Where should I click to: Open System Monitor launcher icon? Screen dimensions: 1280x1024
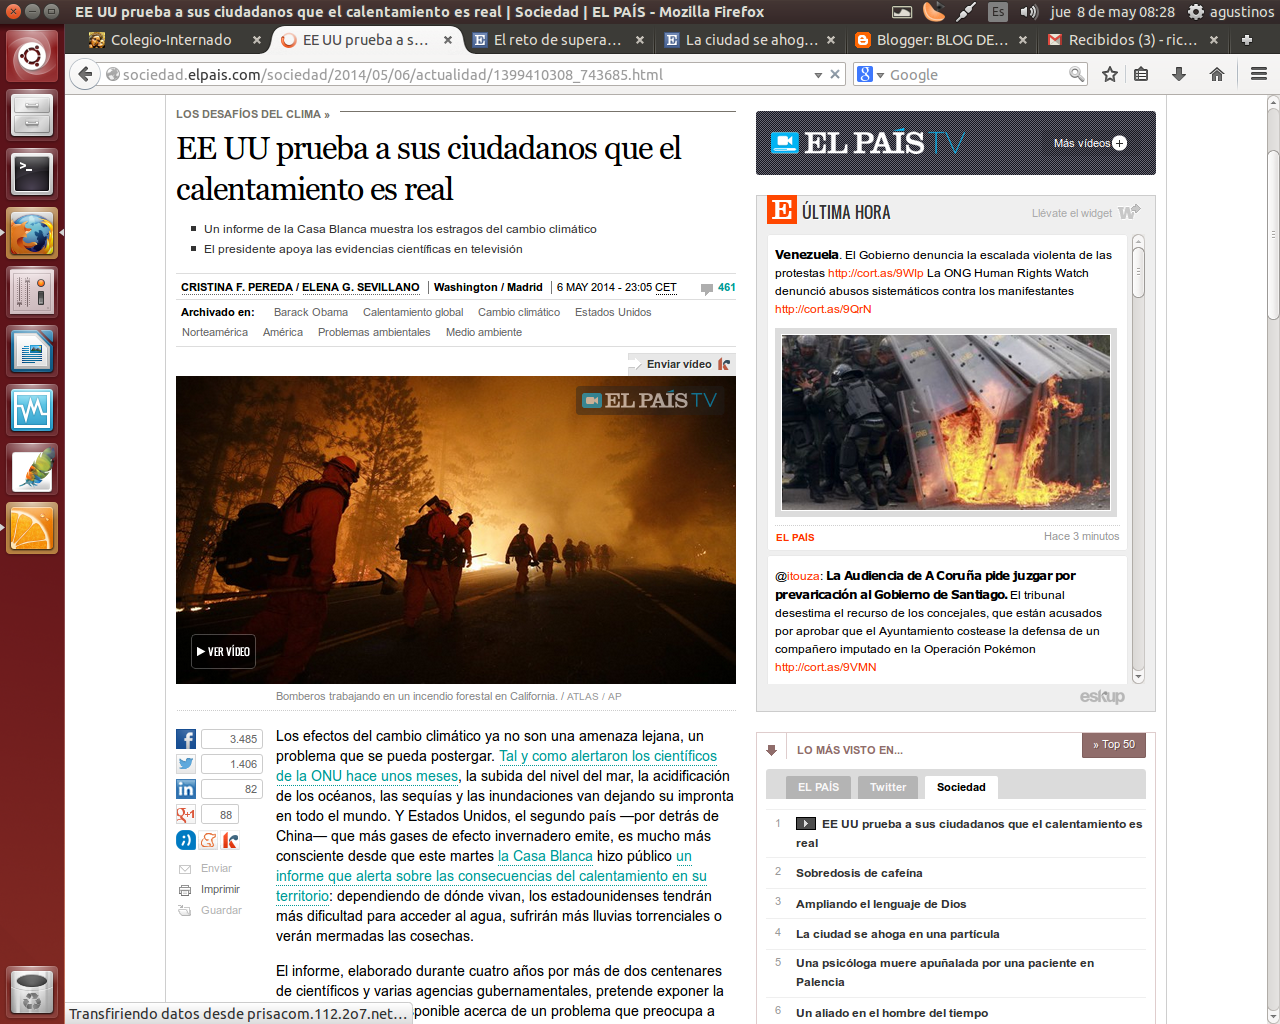pyautogui.click(x=32, y=410)
